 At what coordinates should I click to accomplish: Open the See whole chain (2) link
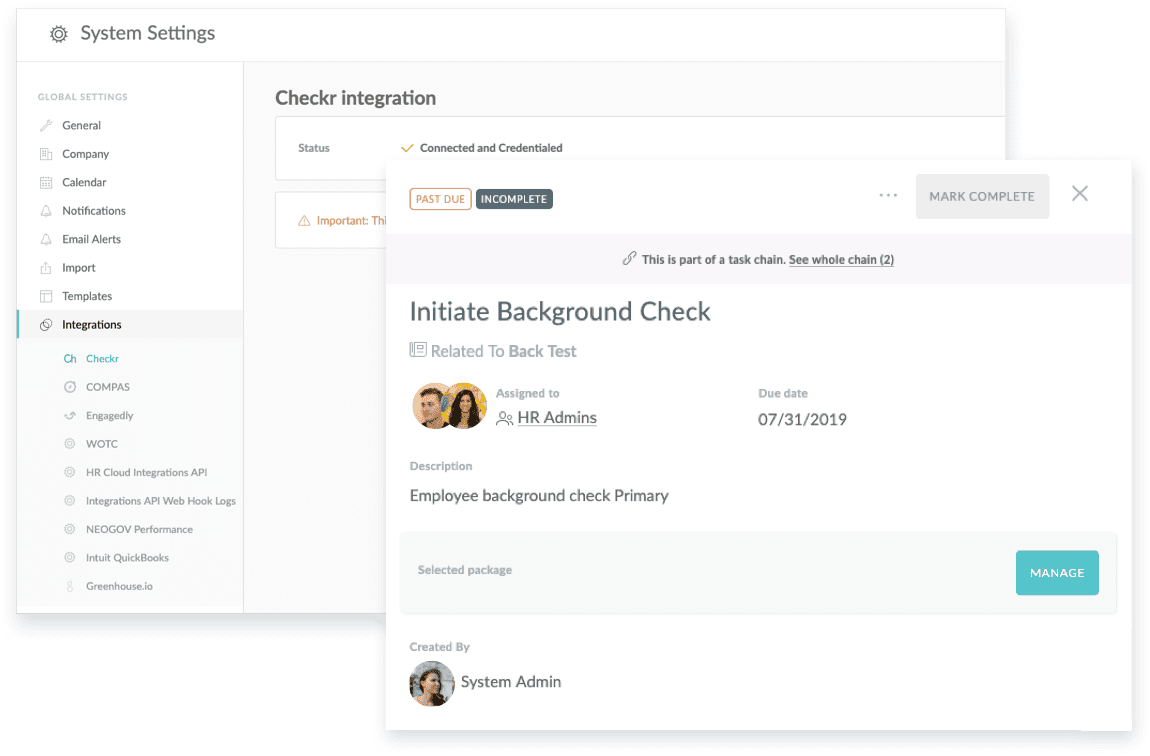pos(841,260)
